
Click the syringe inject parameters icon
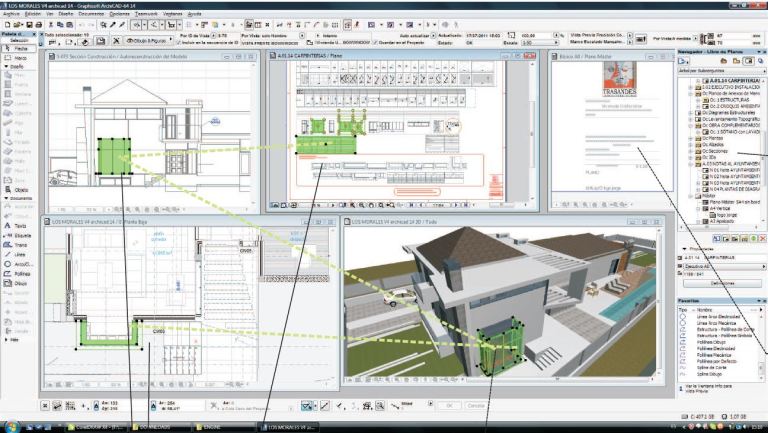pos(122,24)
